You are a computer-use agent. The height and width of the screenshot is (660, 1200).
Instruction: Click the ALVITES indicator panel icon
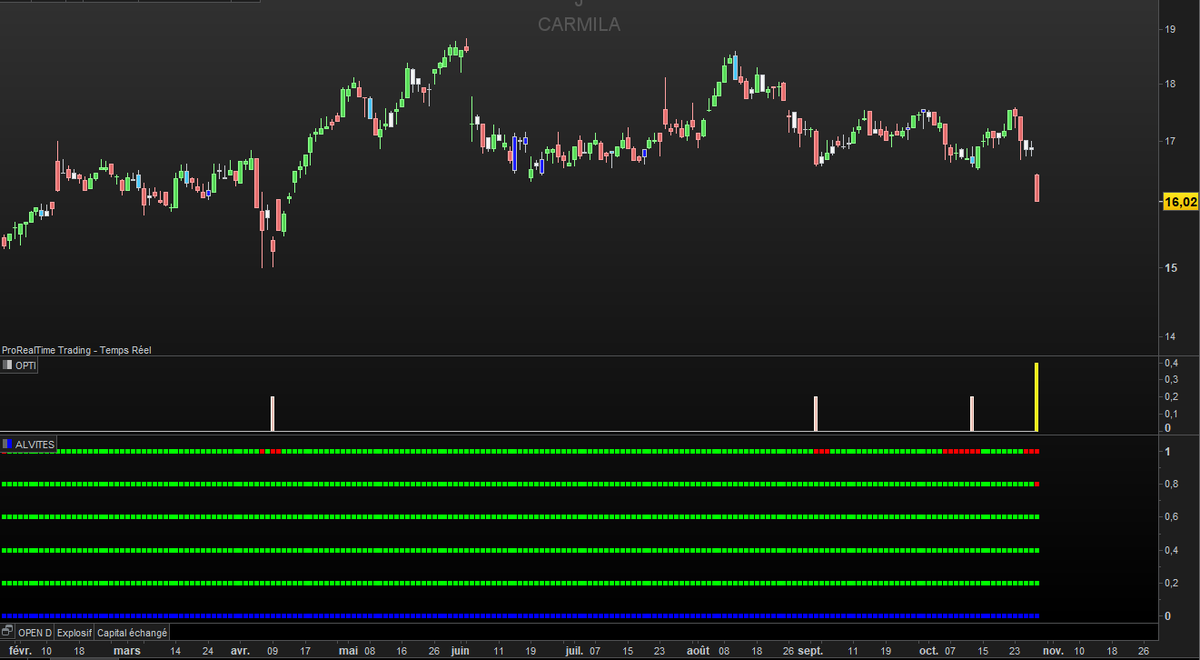pyautogui.click(x=8, y=443)
